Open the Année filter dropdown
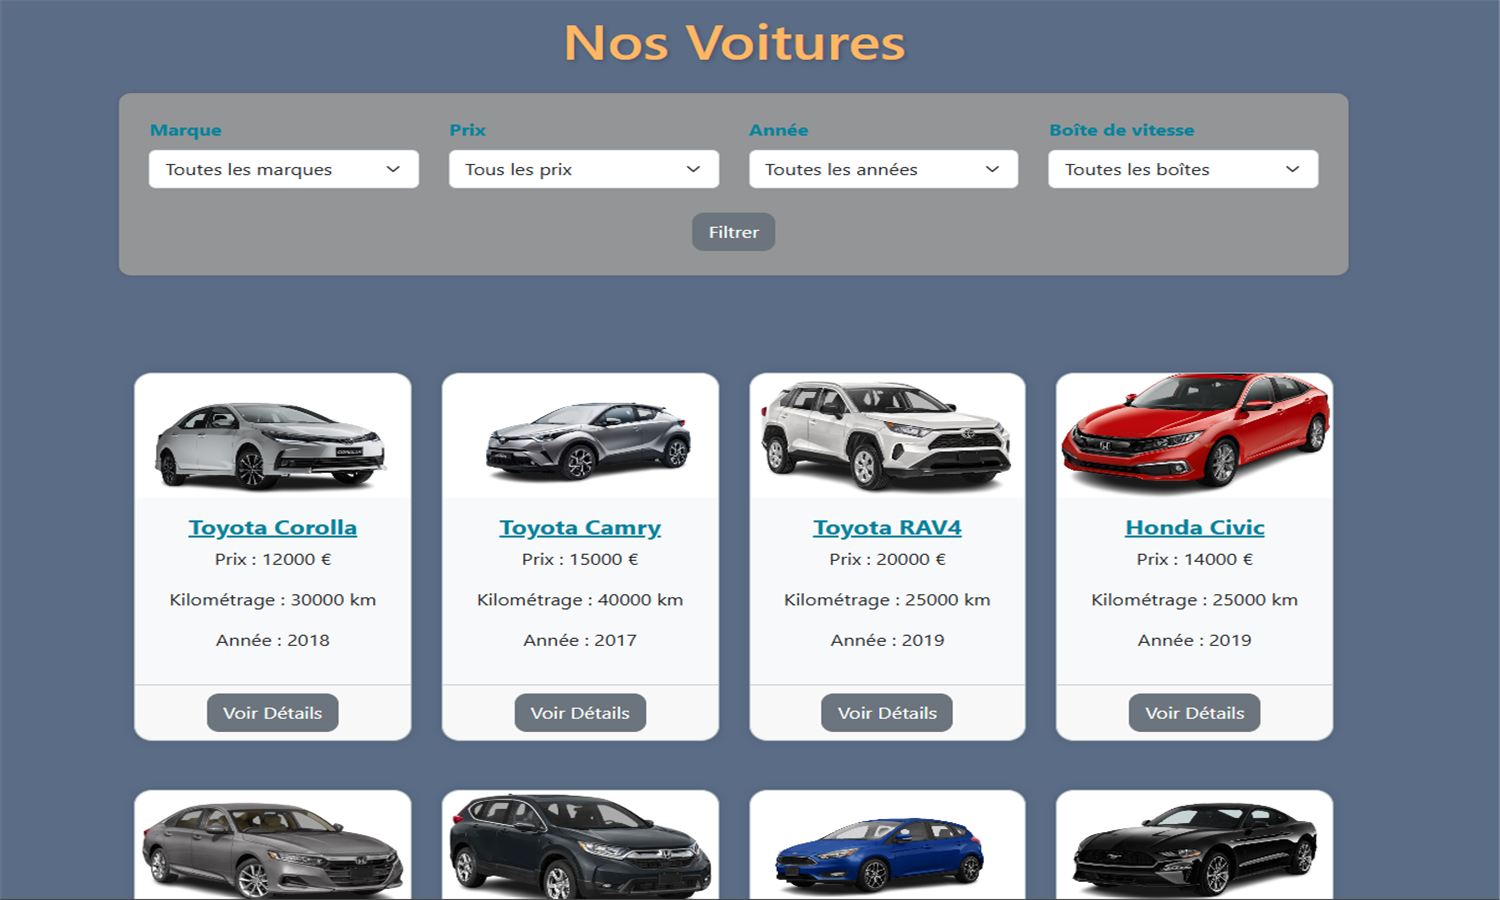The height and width of the screenshot is (900, 1500). [883, 169]
